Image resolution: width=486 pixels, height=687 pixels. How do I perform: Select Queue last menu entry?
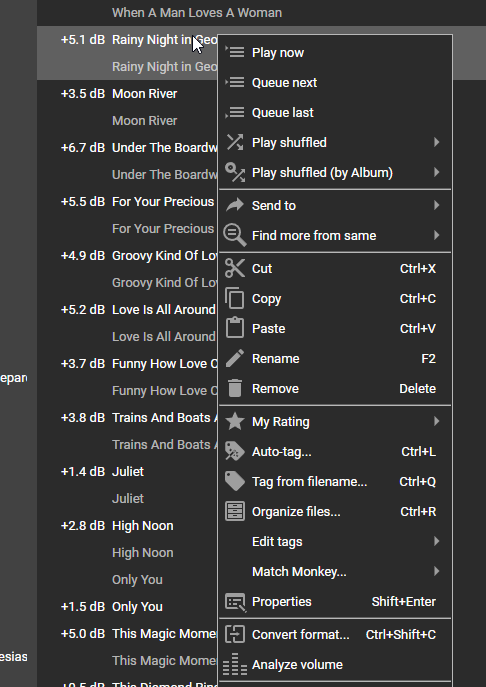click(335, 113)
